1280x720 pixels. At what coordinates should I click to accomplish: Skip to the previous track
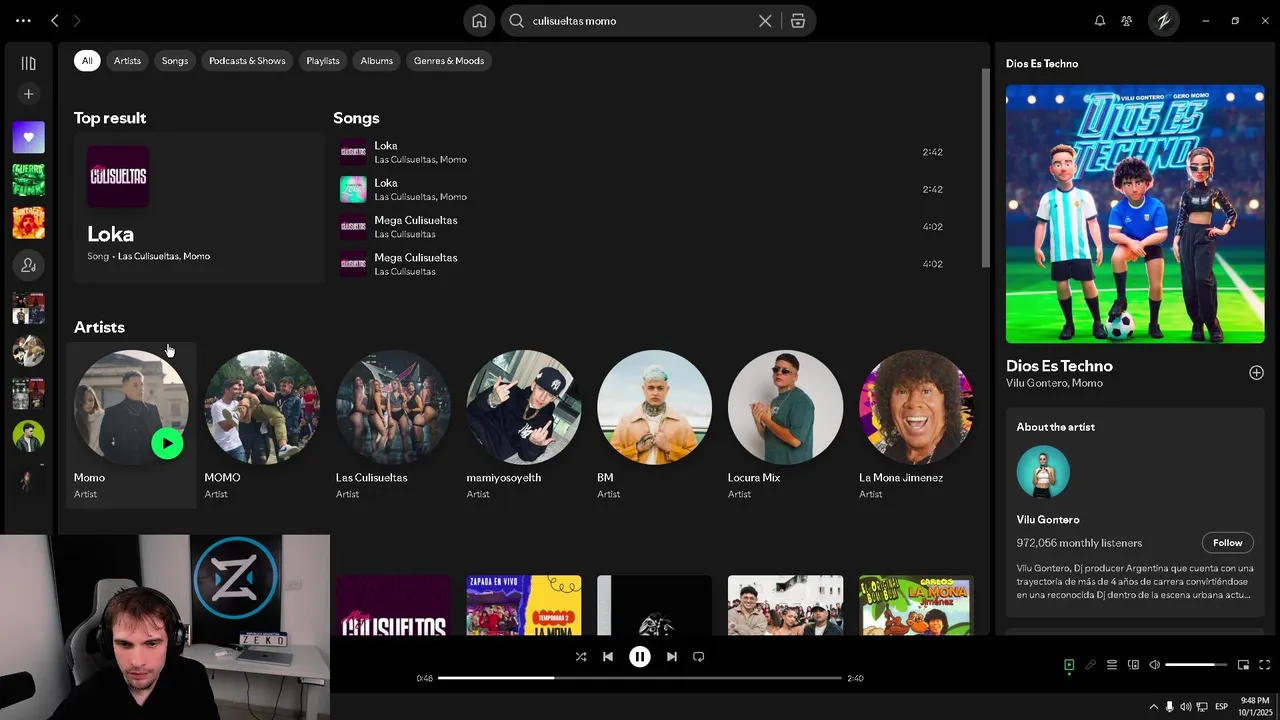(x=608, y=657)
